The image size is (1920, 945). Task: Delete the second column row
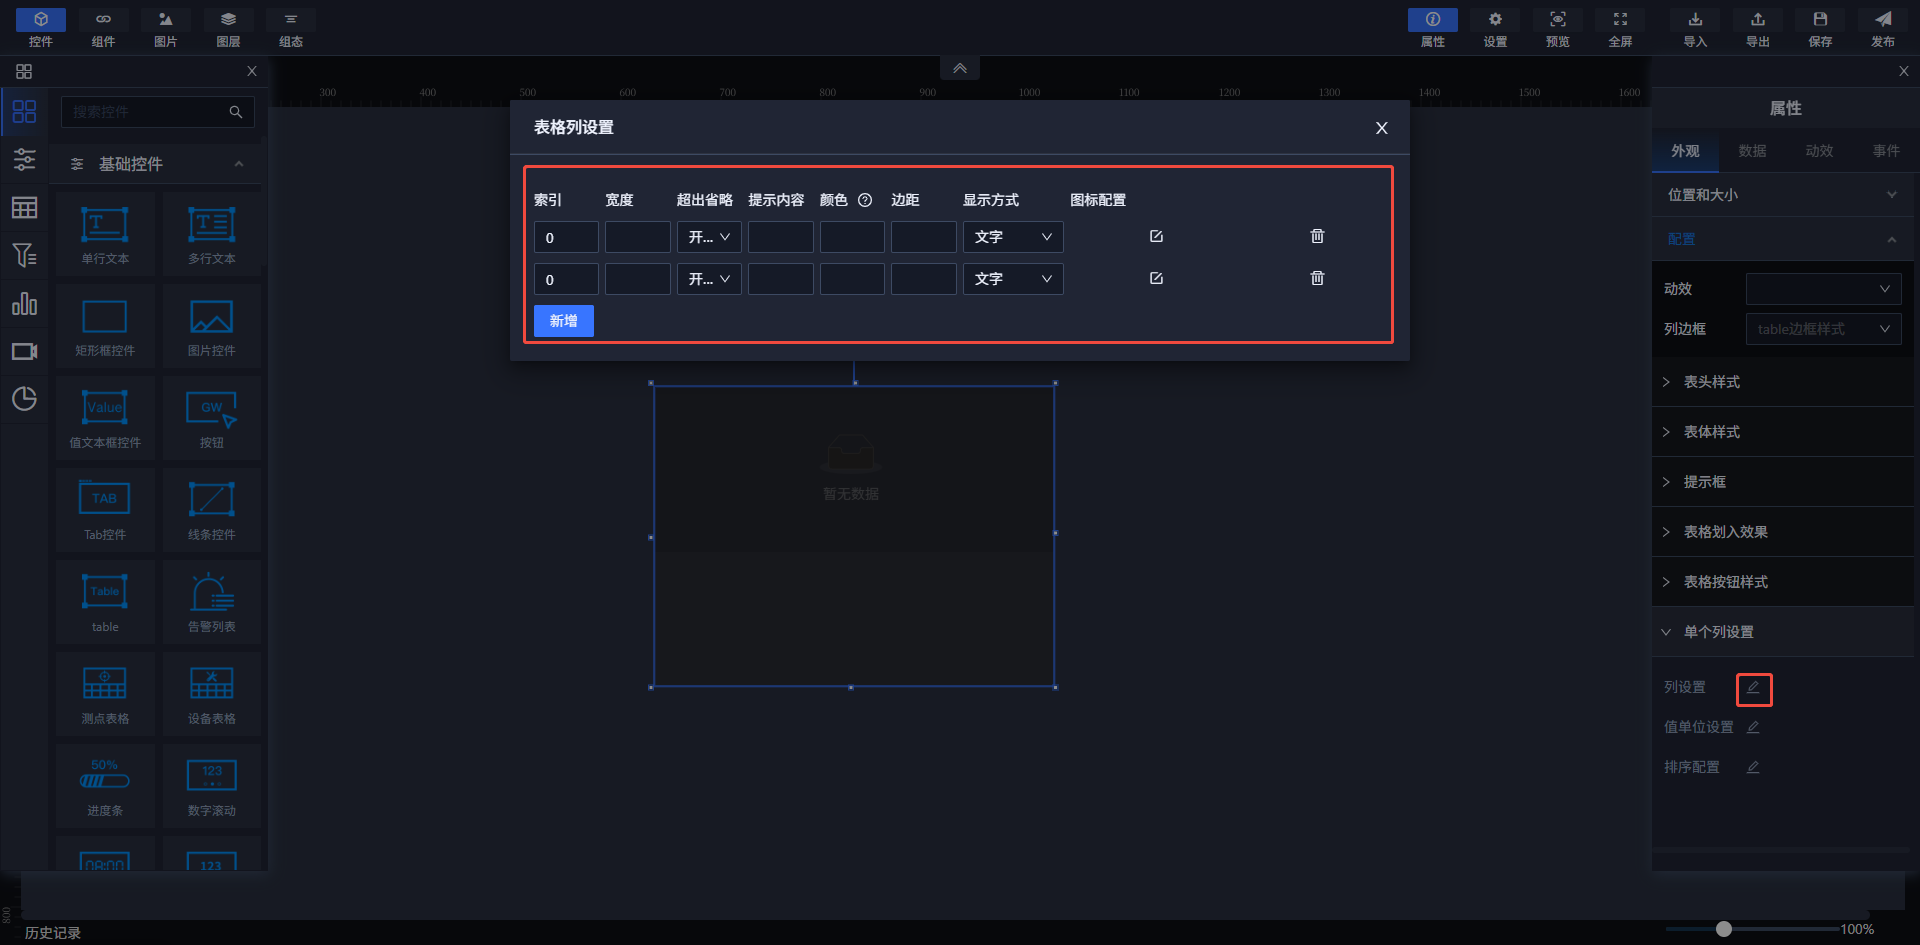click(x=1318, y=278)
